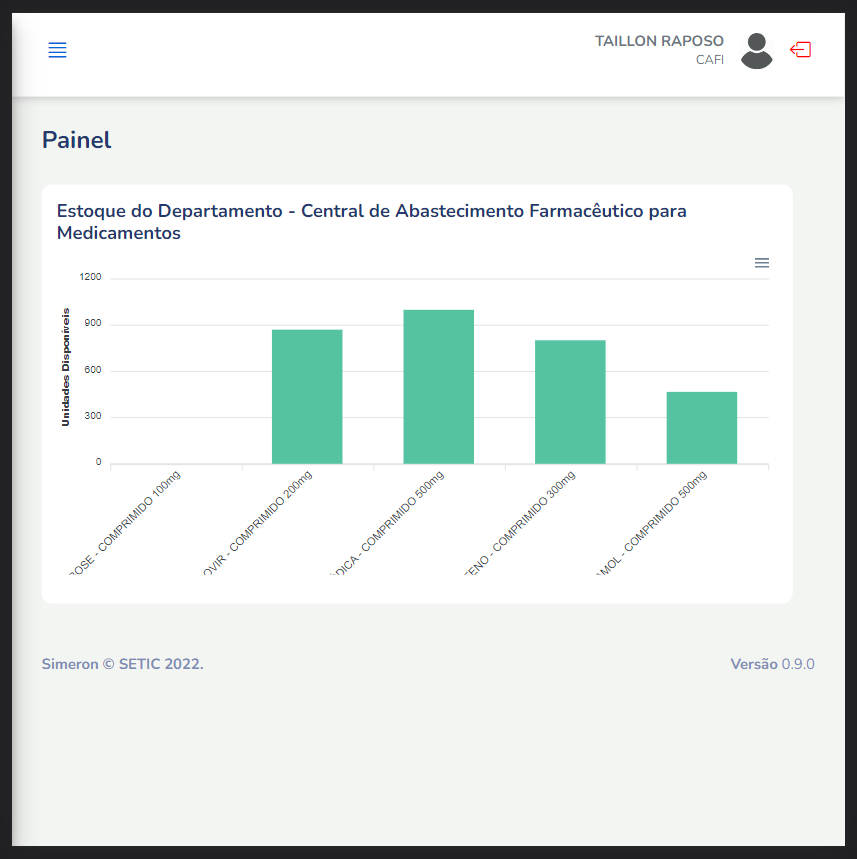Click the AMOL COMPRIMIDO 500mg axis label
Image resolution: width=857 pixels, height=859 pixels.
(652, 523)
